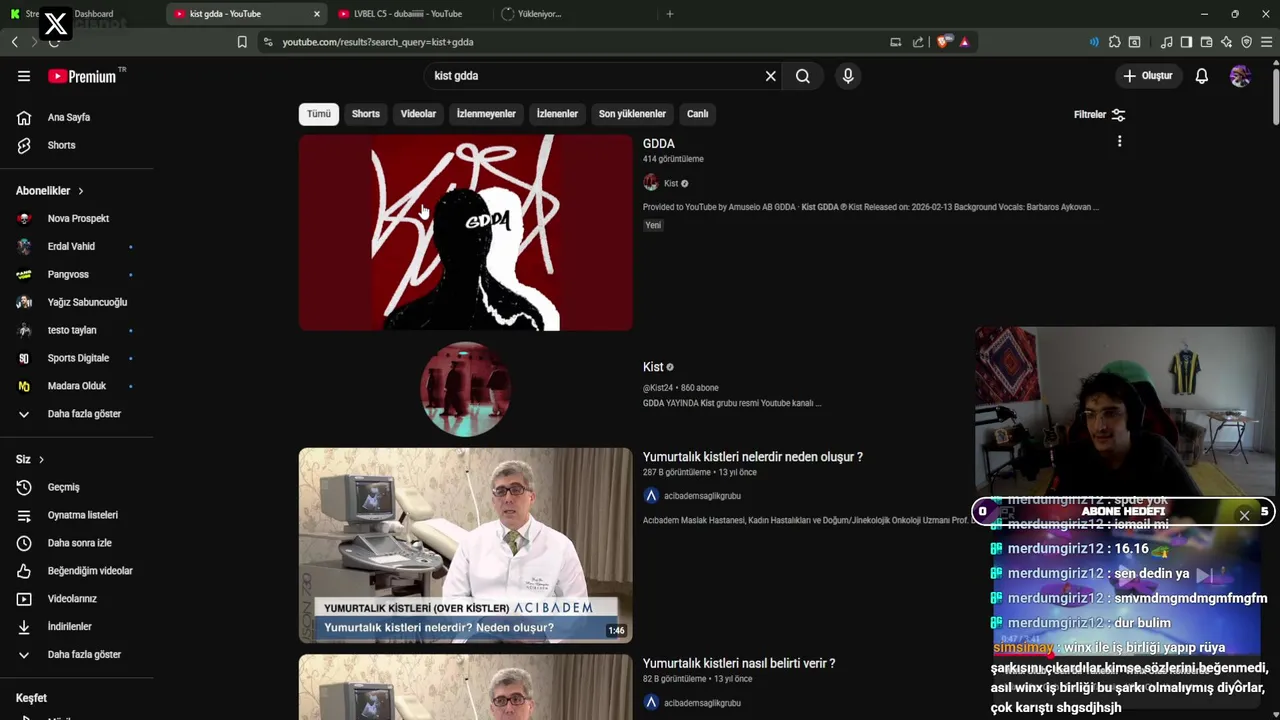This screenshot has width=1280, height=720.
Task: Open Nova Prospekt subscription
Action: tap(76, 218)
